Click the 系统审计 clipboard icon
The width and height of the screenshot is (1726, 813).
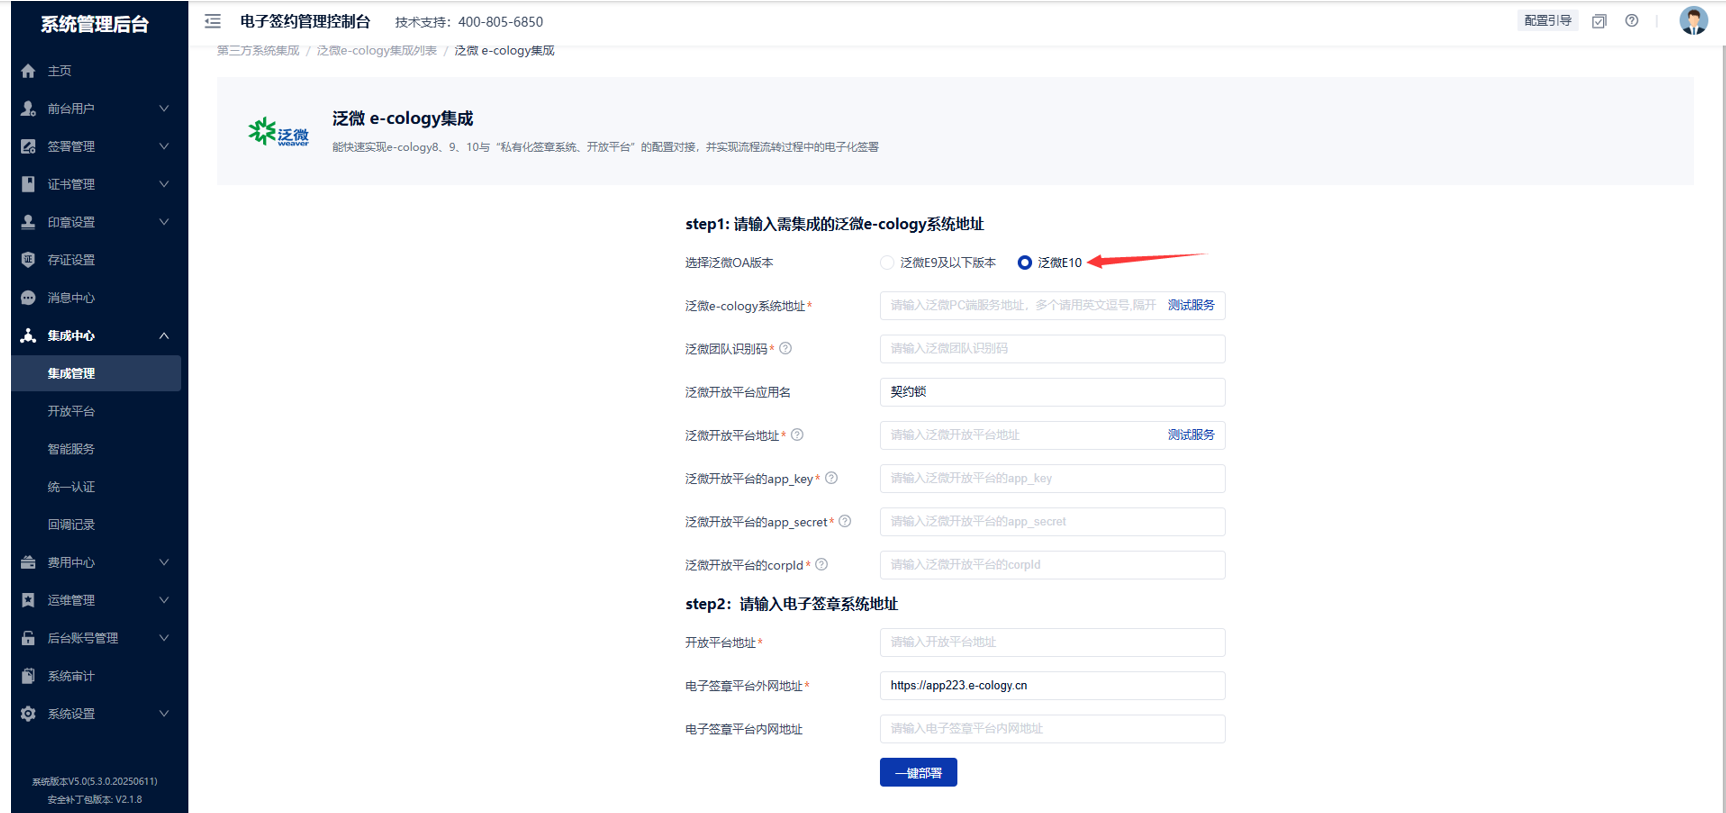28,676
